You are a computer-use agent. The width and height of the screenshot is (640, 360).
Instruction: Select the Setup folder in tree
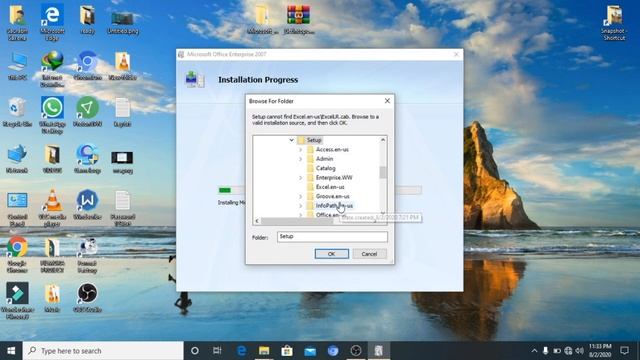point(314,140)
